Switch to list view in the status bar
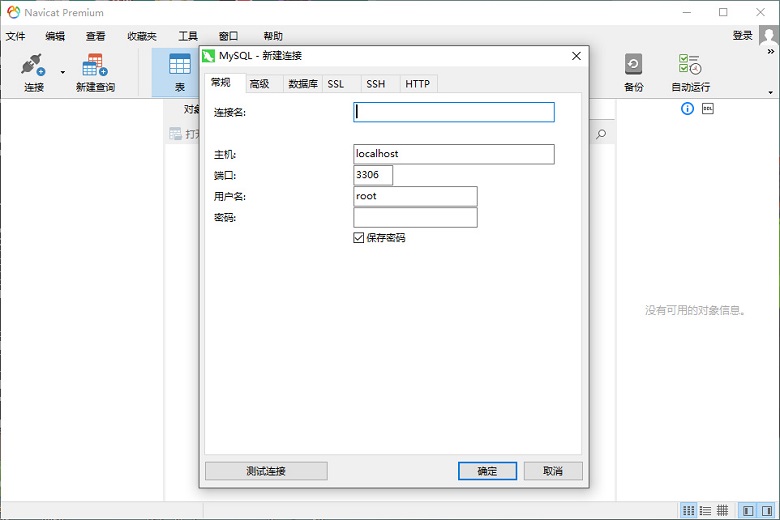This screenshot has width=780, height=520. coord(705,510)
